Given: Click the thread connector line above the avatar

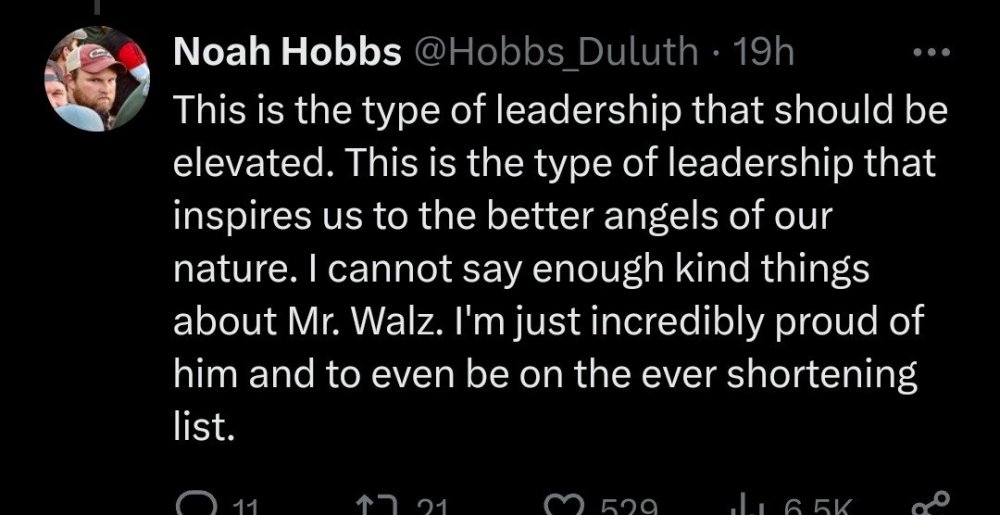Looking at the screenshot, I should coord(96,6).
